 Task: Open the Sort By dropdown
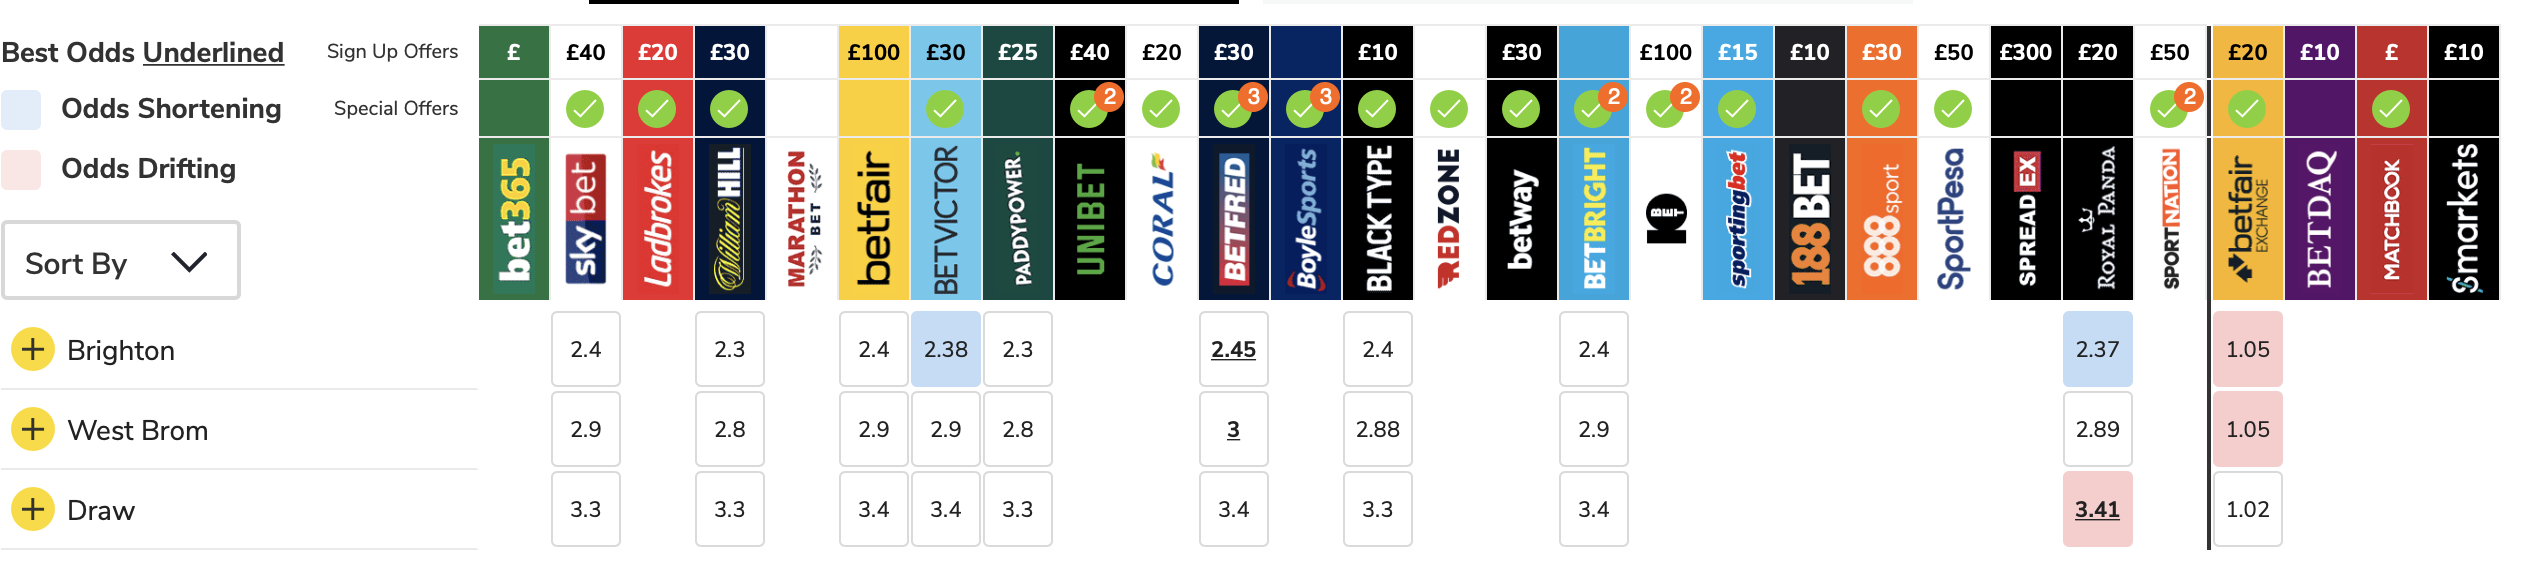click(x=121, y=261)
